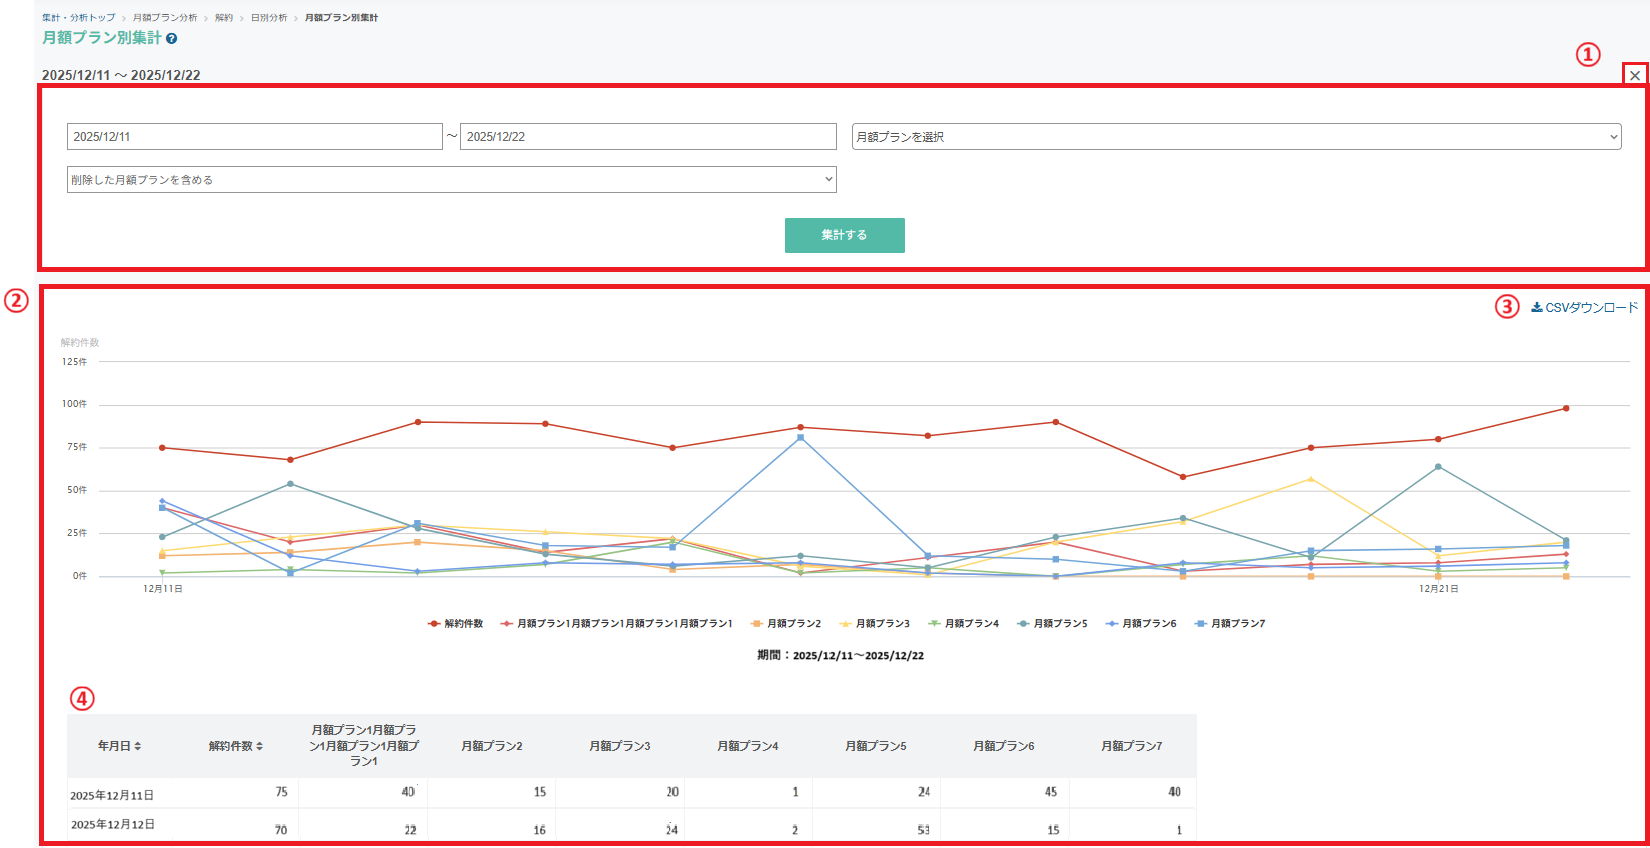Focus the end date field 2025/12/22
This screenshot has height=848, width=1650.
coord(648,137)
